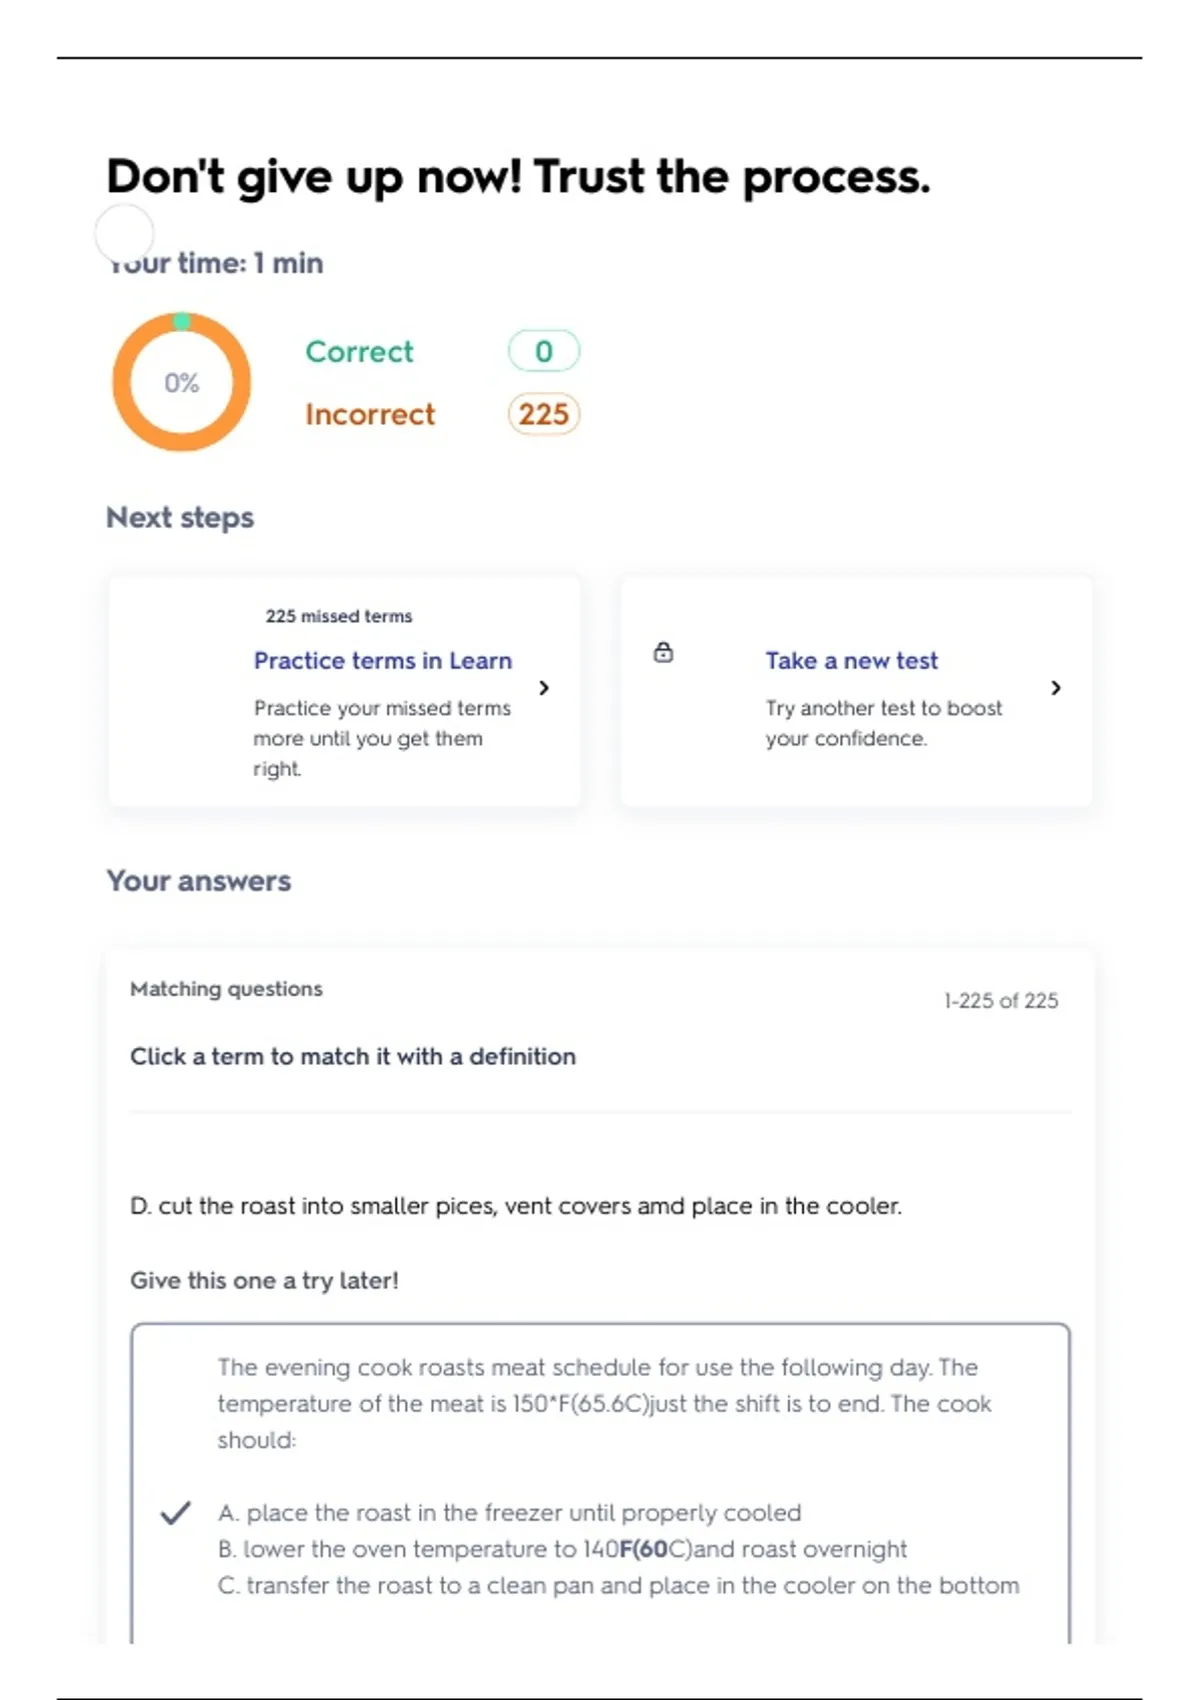Expand the Practice terms in Learn chevron
The height and width of the screenshot is (1700, 1200).
(x=544, y=688)
